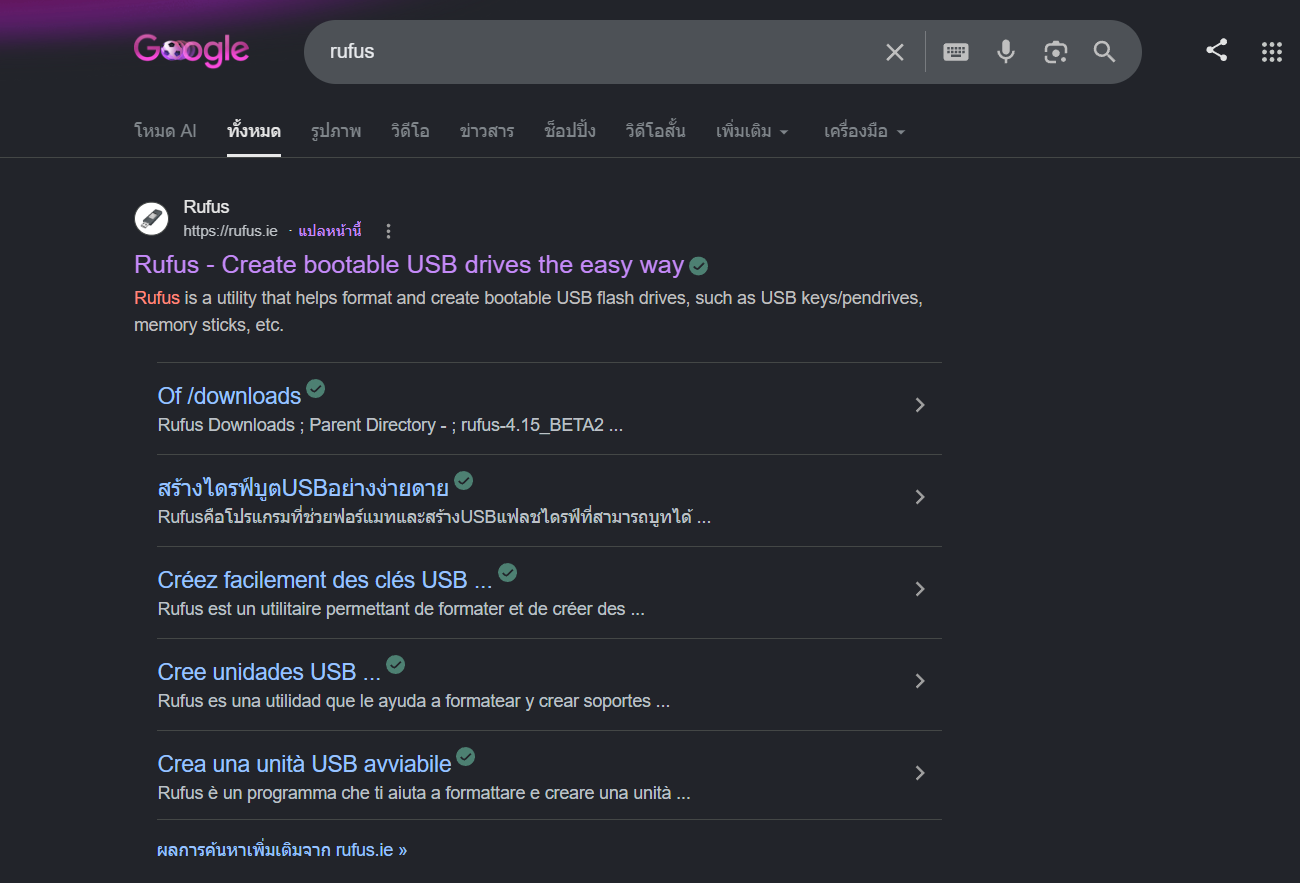1300x883 pixels.
Task: Click the verified badge beside Crea una unità USB avviabile
Action: [466, 756]
